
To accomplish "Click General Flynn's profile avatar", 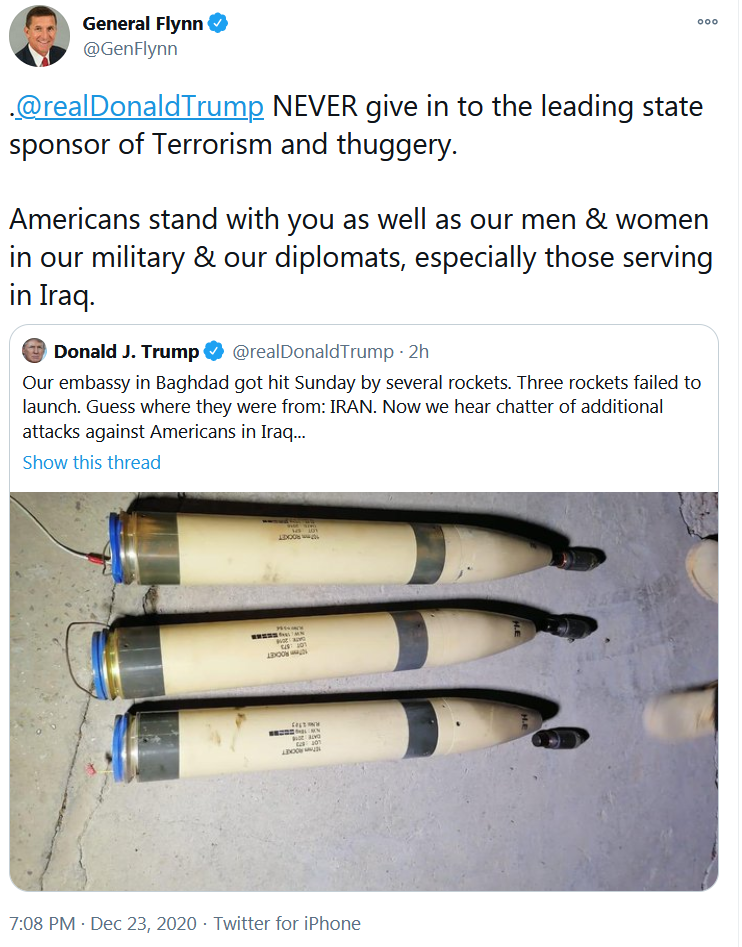I will coord(39,36).
